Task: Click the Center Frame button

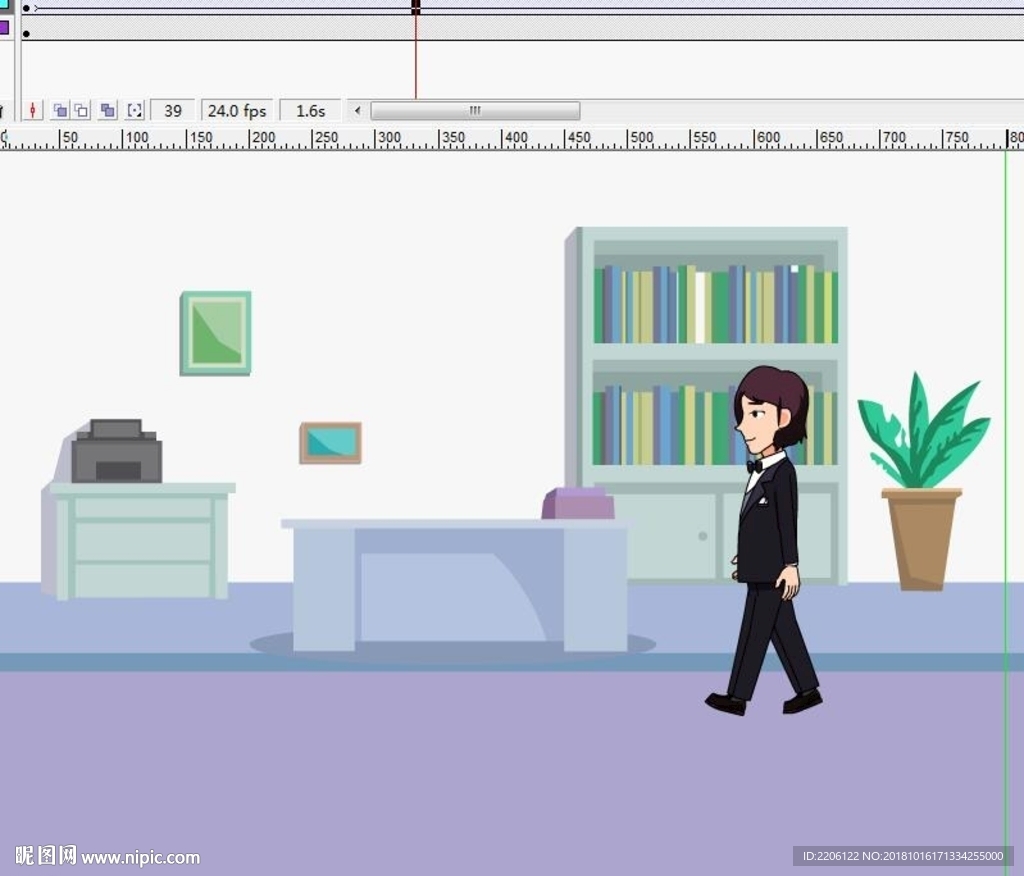Action: [x=33, y=110]
